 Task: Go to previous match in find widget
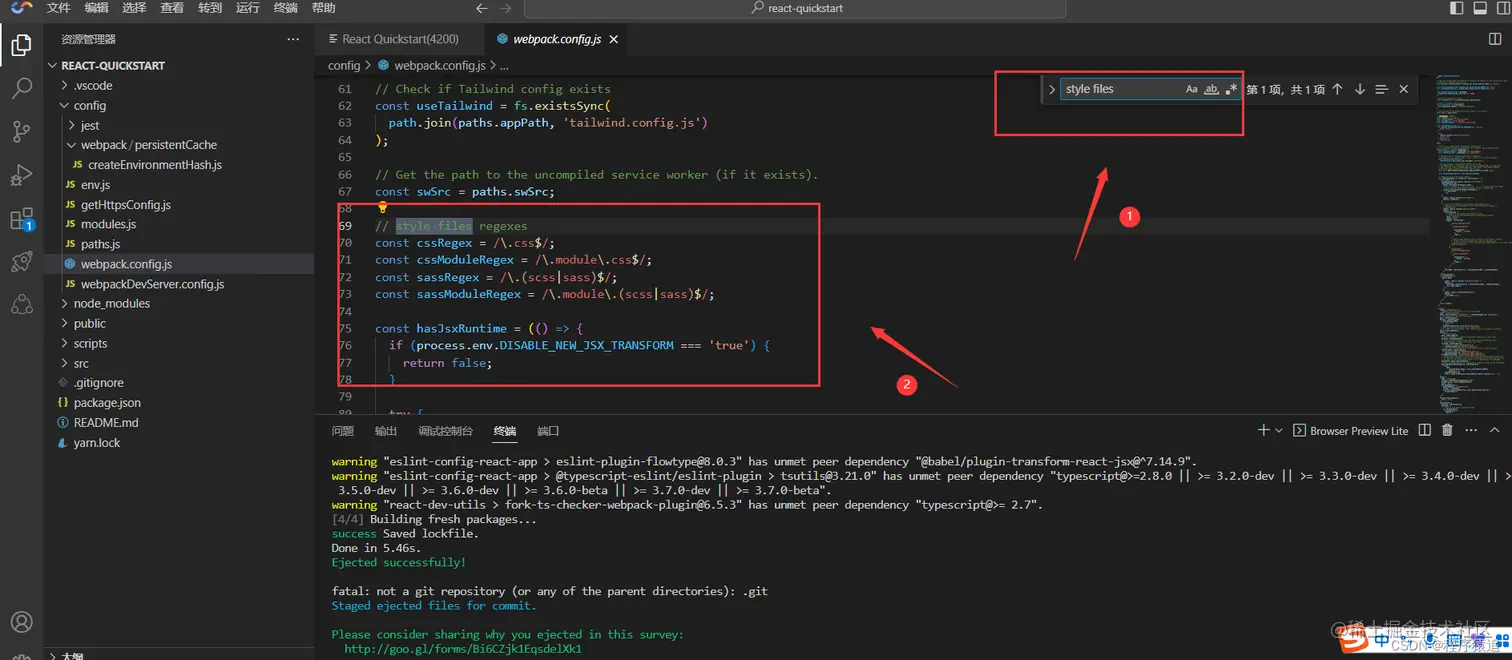pyautogui.click(x=1337, y=89)
